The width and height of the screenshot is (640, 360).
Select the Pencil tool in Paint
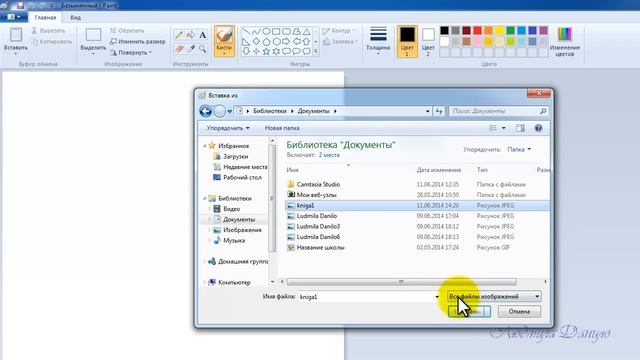[179, 35]
